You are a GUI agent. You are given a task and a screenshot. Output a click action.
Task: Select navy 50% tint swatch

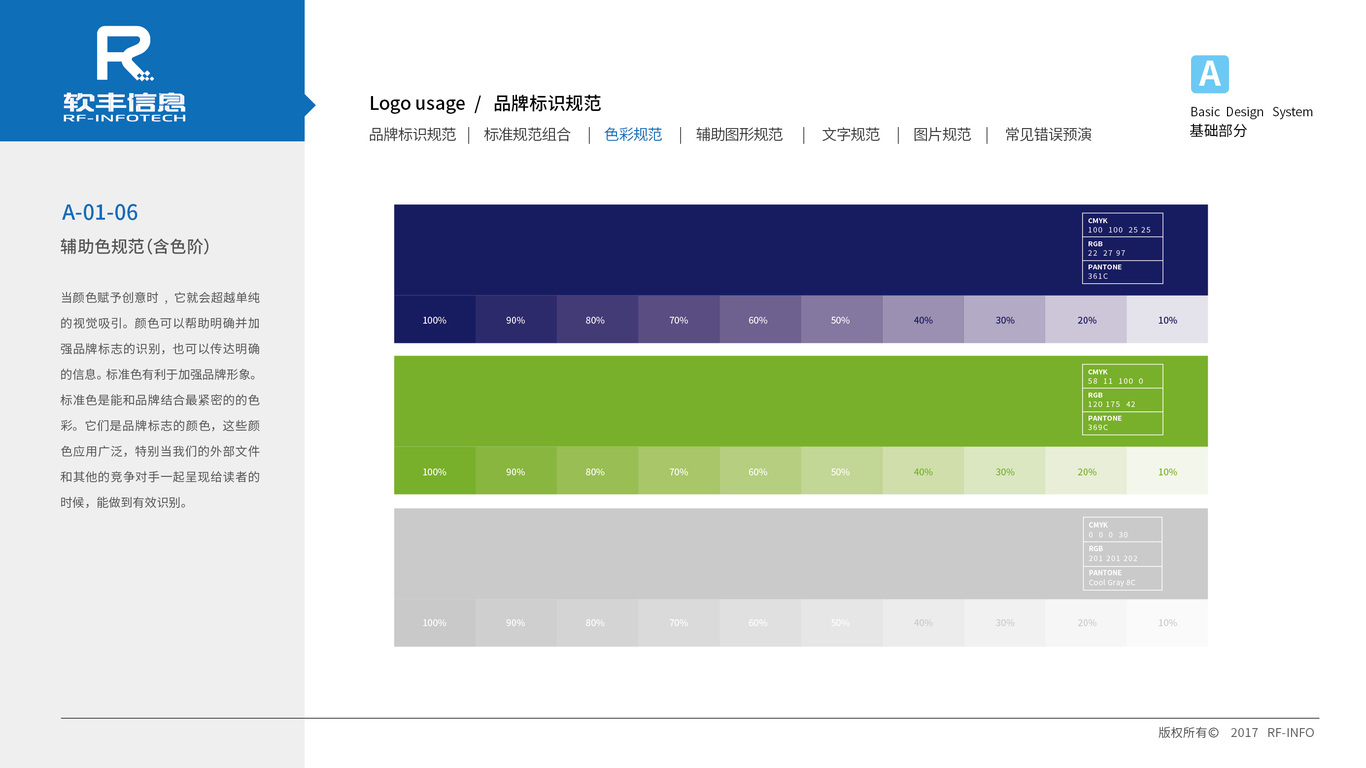pos(842,320)
